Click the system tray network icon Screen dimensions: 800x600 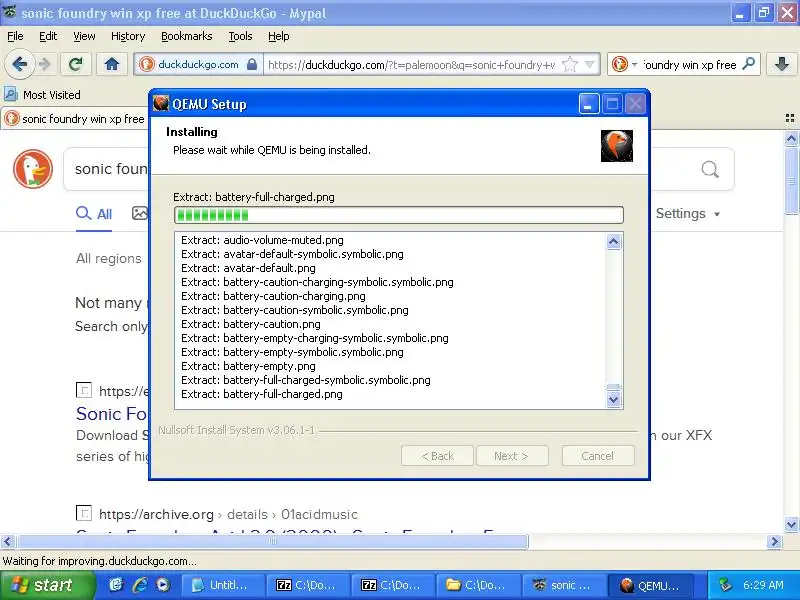[x=724, y=585]
